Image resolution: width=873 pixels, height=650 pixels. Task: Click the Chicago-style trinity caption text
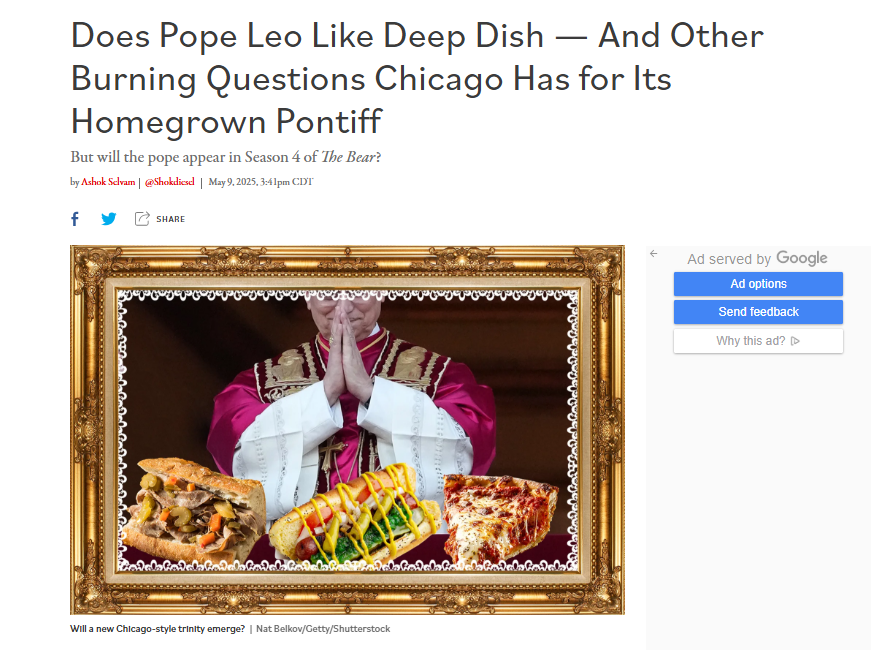point(158,629)
